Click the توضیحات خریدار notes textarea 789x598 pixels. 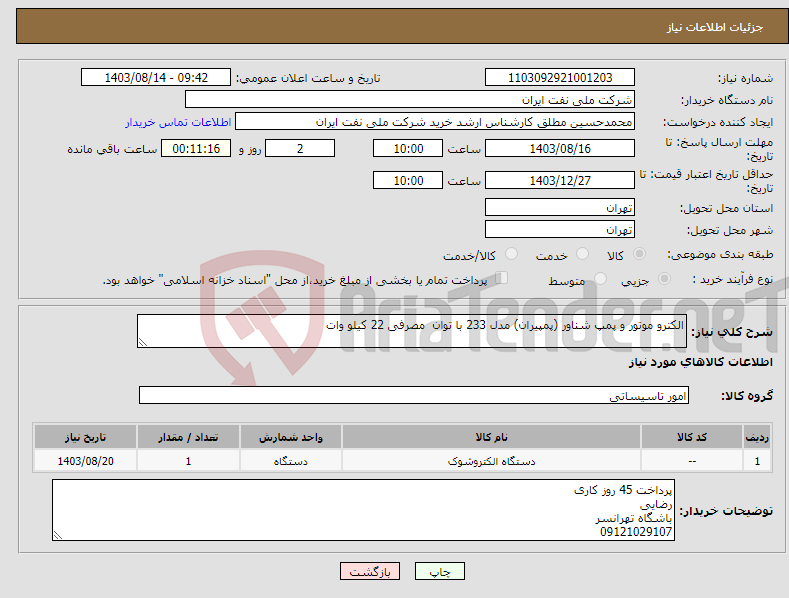[x=363, y=510]
